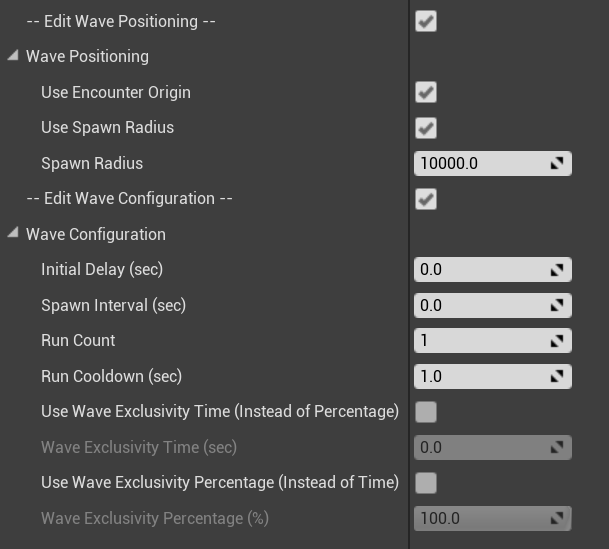Toggle the Edit Wave Positioning checkbox
The width and height of the screenshot is (609, 549).
tap(426, 21)
